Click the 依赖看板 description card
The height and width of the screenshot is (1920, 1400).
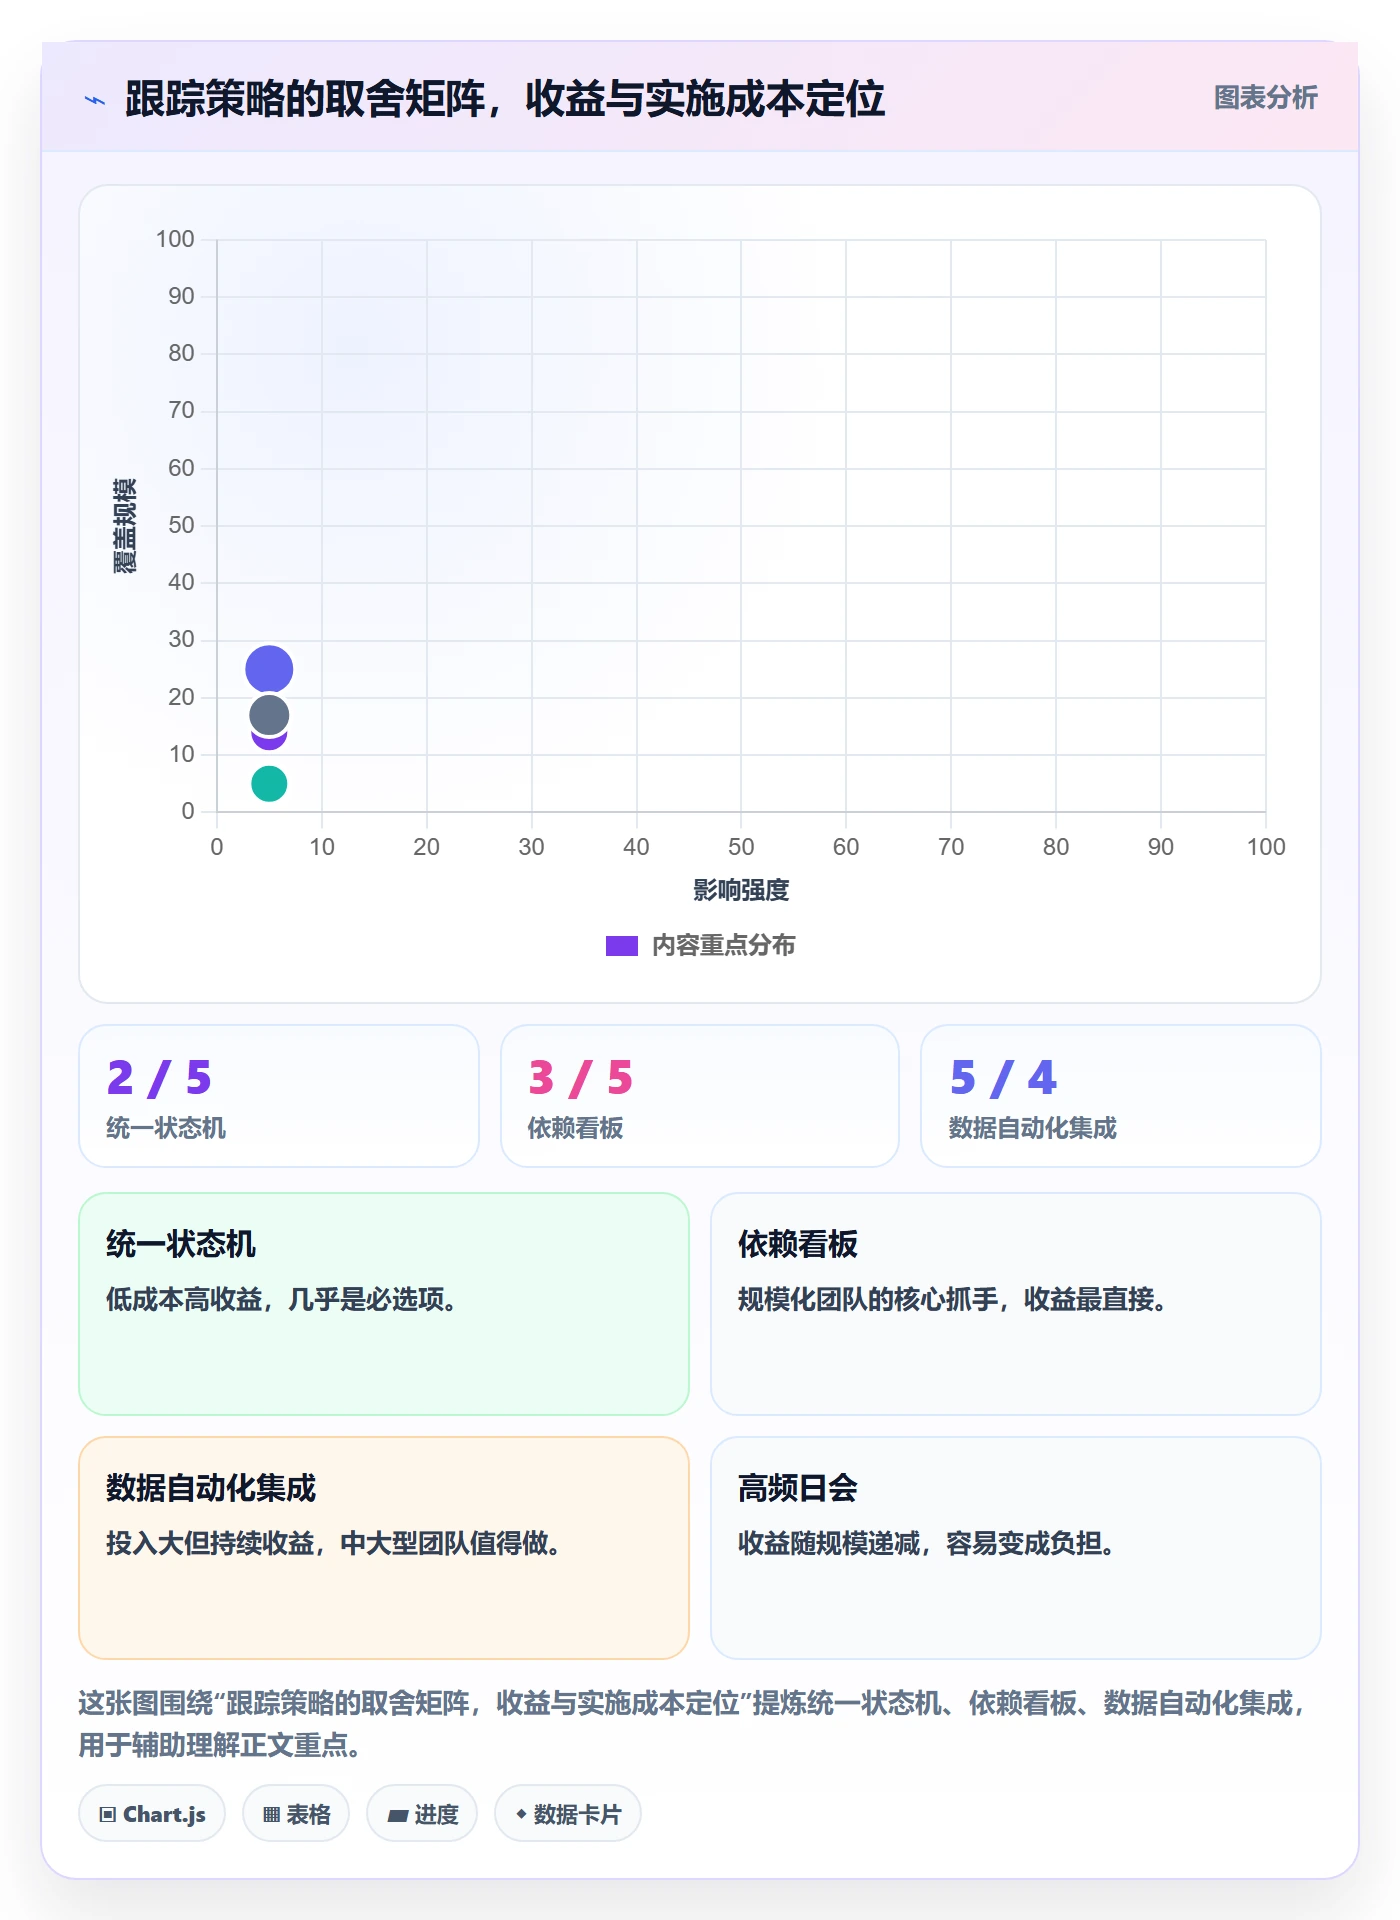(1016, 1304)
